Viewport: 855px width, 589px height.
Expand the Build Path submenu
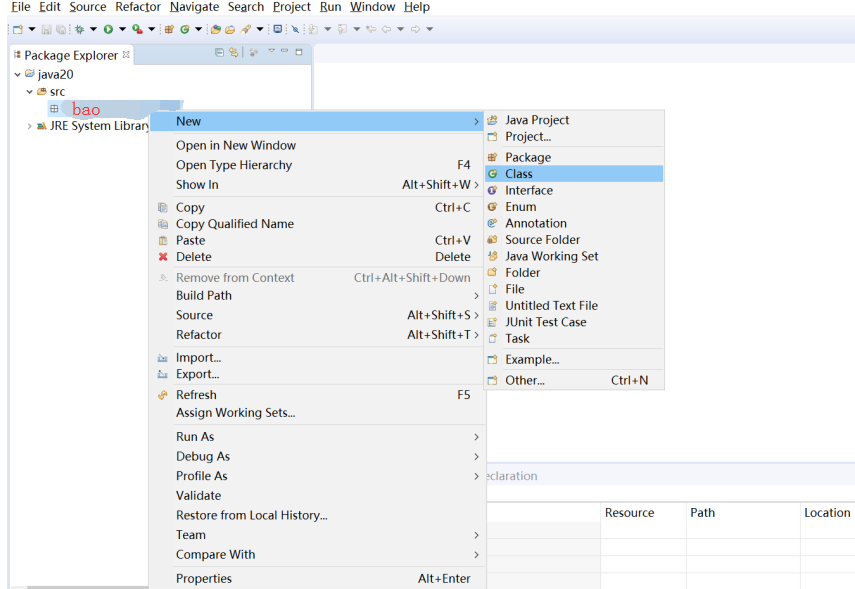[317, 296]
